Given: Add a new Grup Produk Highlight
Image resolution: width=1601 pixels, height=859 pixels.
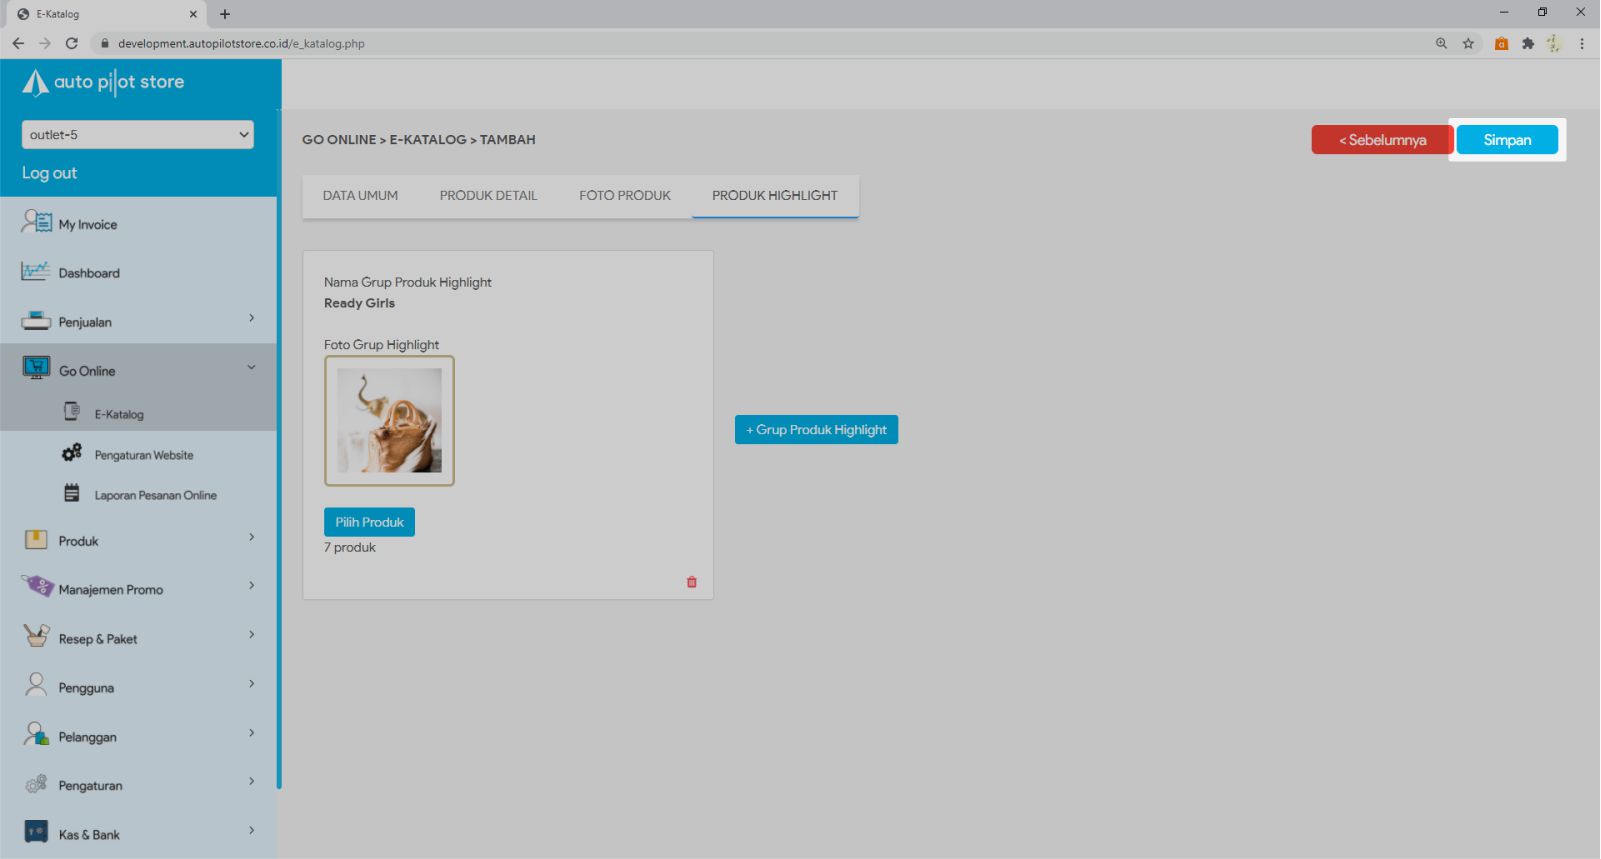Looking at the screenshot, I should coord(816,430).
